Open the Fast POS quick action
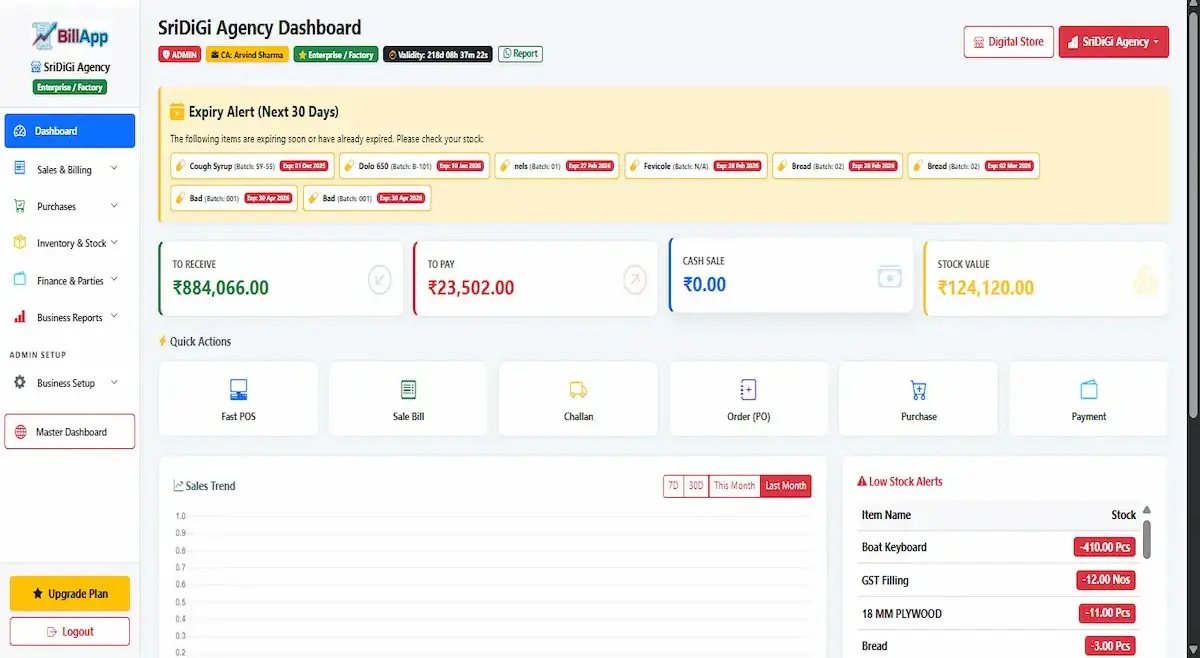 click(x=239, y=398)
